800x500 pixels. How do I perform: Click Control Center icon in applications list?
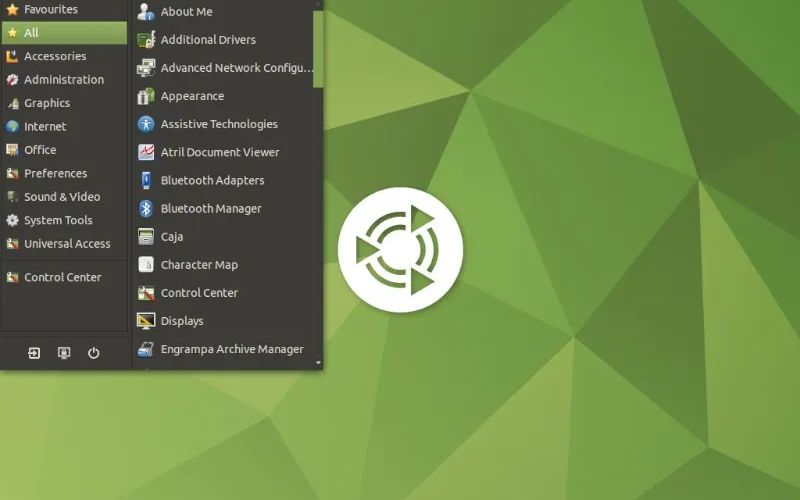pos(146,293)
